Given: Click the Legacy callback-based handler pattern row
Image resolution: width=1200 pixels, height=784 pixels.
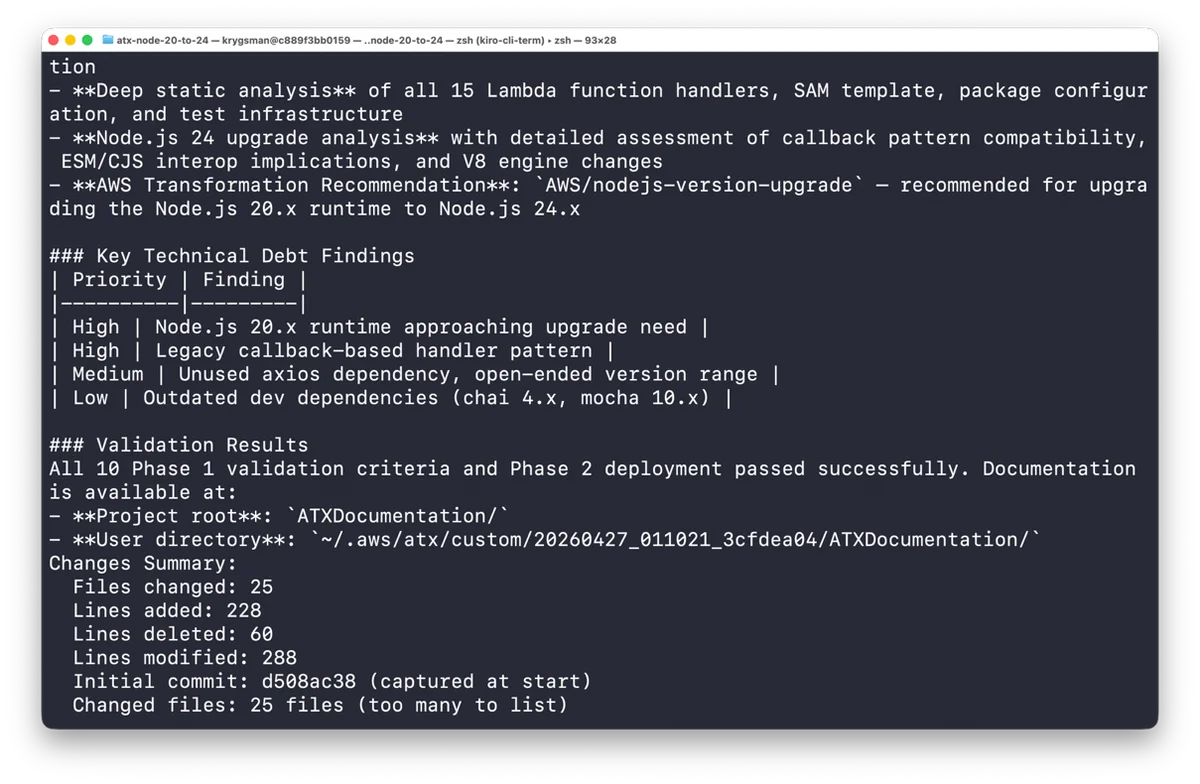Looking at the screenshot, I should point(331,351).
